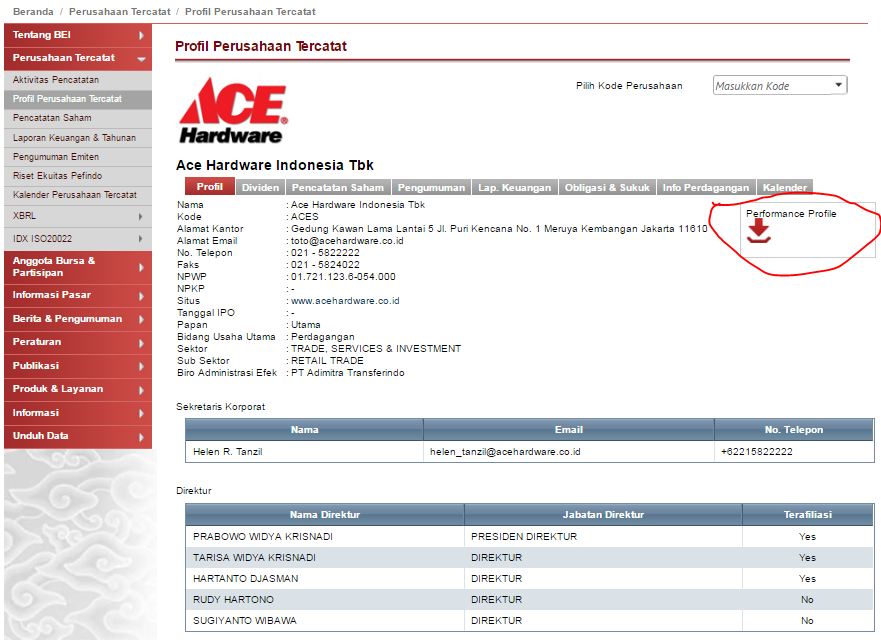The height and width of the screenshot is (640, 881).
Task: Click the PRESIDEN DIREKTUR cell
Action: (603, 537)
